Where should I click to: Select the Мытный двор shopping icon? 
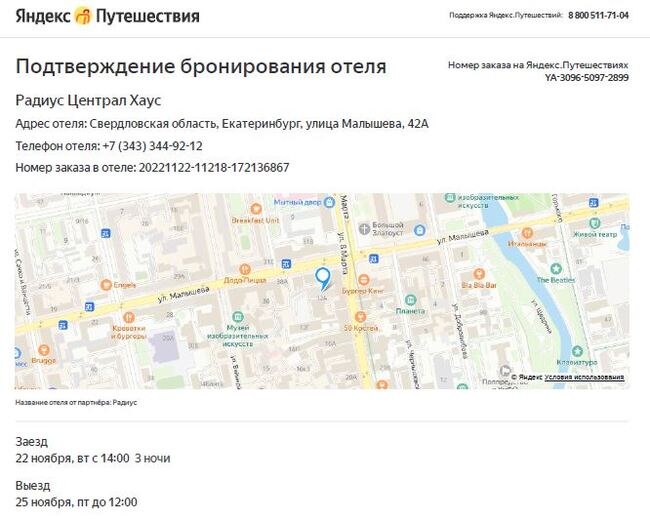(x=330, y=202)
